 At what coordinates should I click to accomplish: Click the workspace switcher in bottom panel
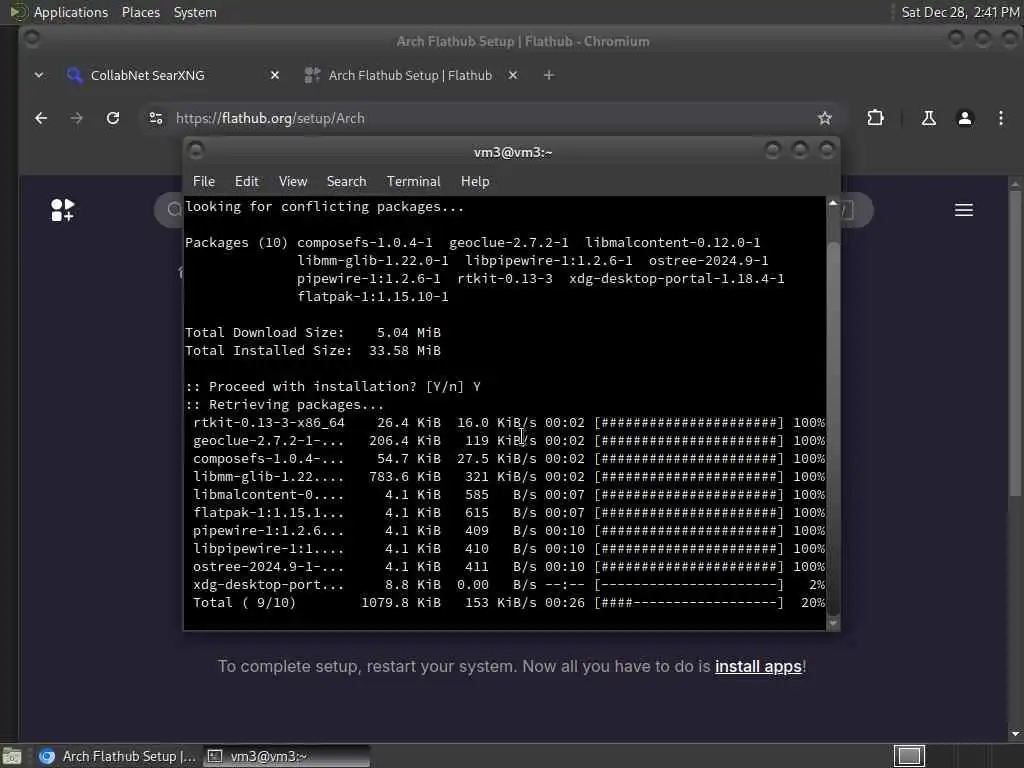tap(909, 756)
